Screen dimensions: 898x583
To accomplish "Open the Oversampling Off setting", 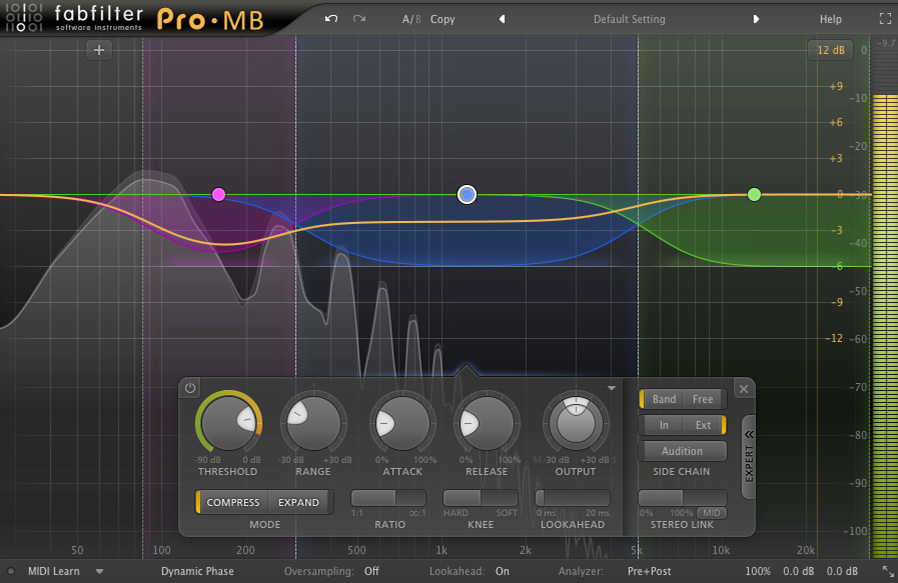I will (372, 571).
